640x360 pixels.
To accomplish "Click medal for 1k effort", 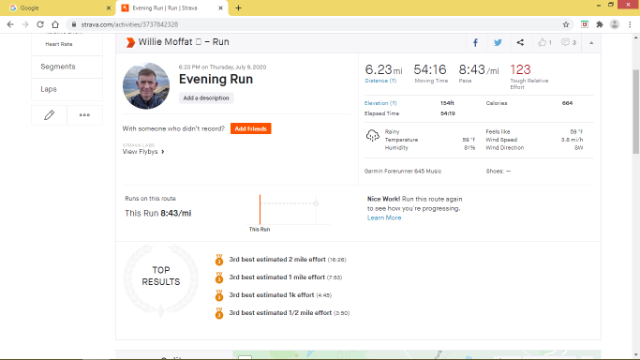I will (219, 295).
